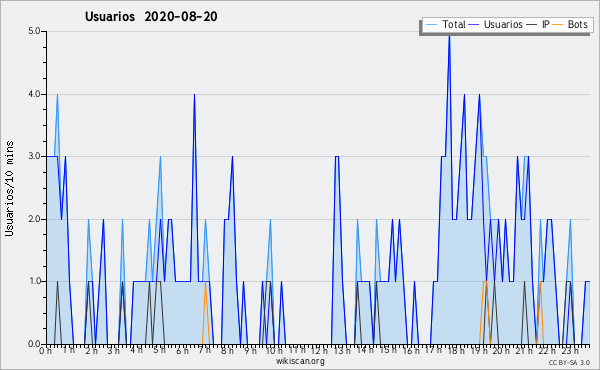This screenshot has height=370, width=600.
Task: Select the 'Total' legend entry
Action: click(446, 25)
